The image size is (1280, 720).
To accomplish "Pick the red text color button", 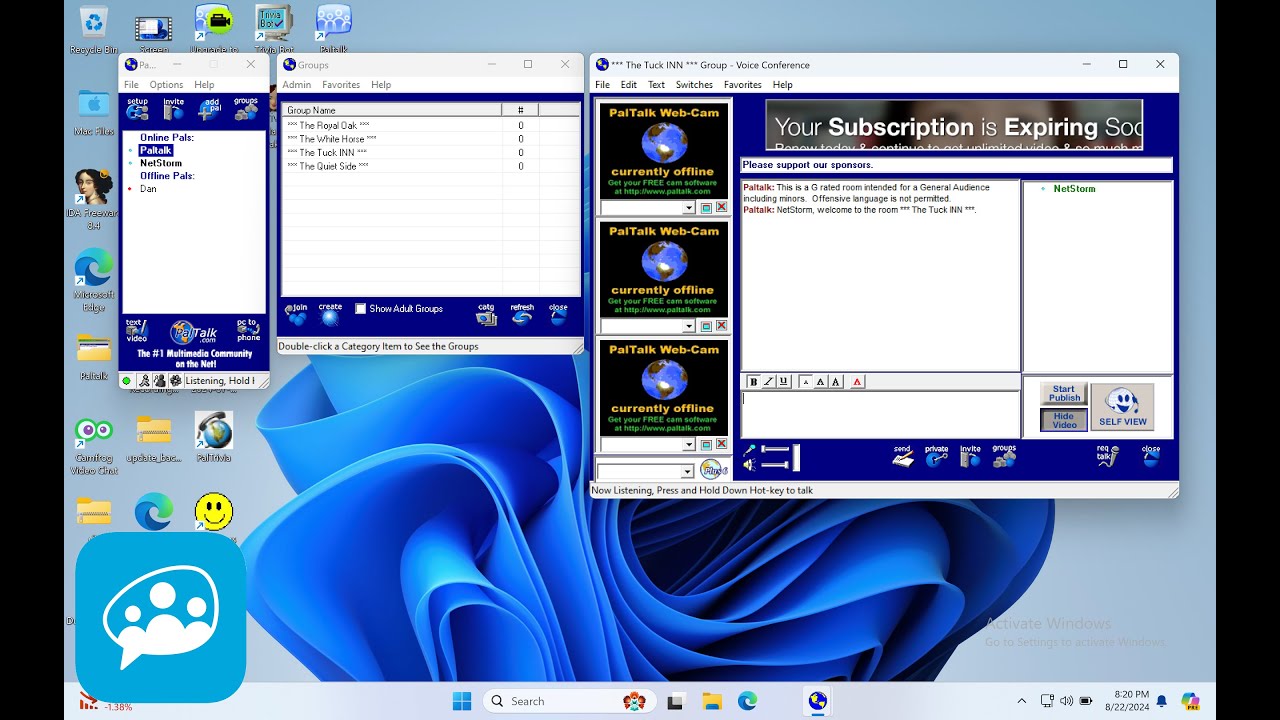I will pyautogui.click(x=858, y=382).
